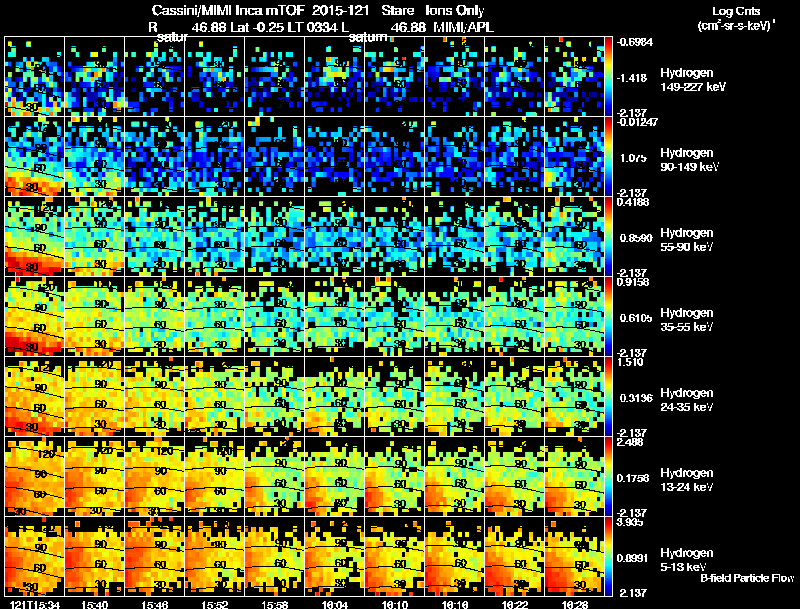
Task: Click the 'Log Cnts' colorbar heading
Action: coord(736,11)
